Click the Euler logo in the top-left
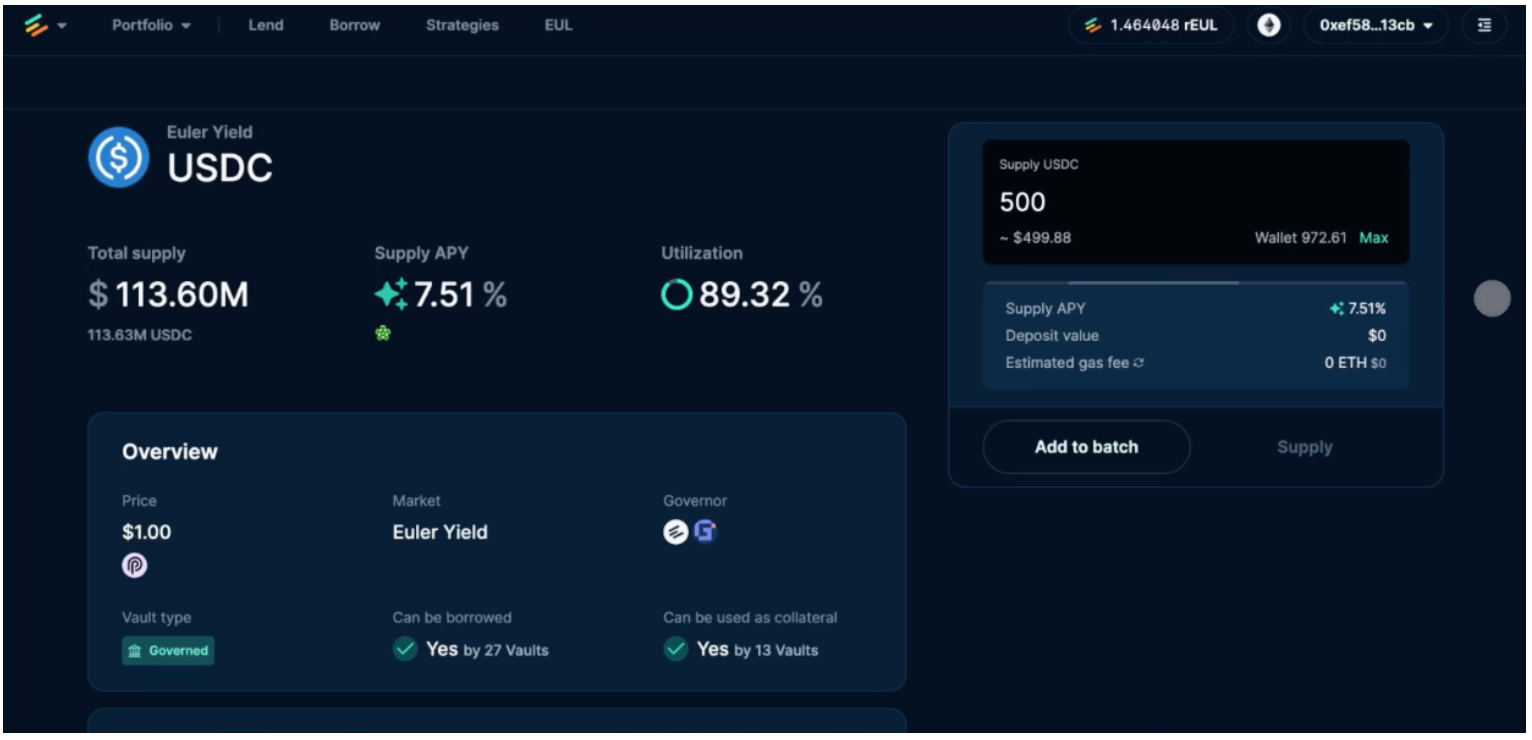 (37, 26)
